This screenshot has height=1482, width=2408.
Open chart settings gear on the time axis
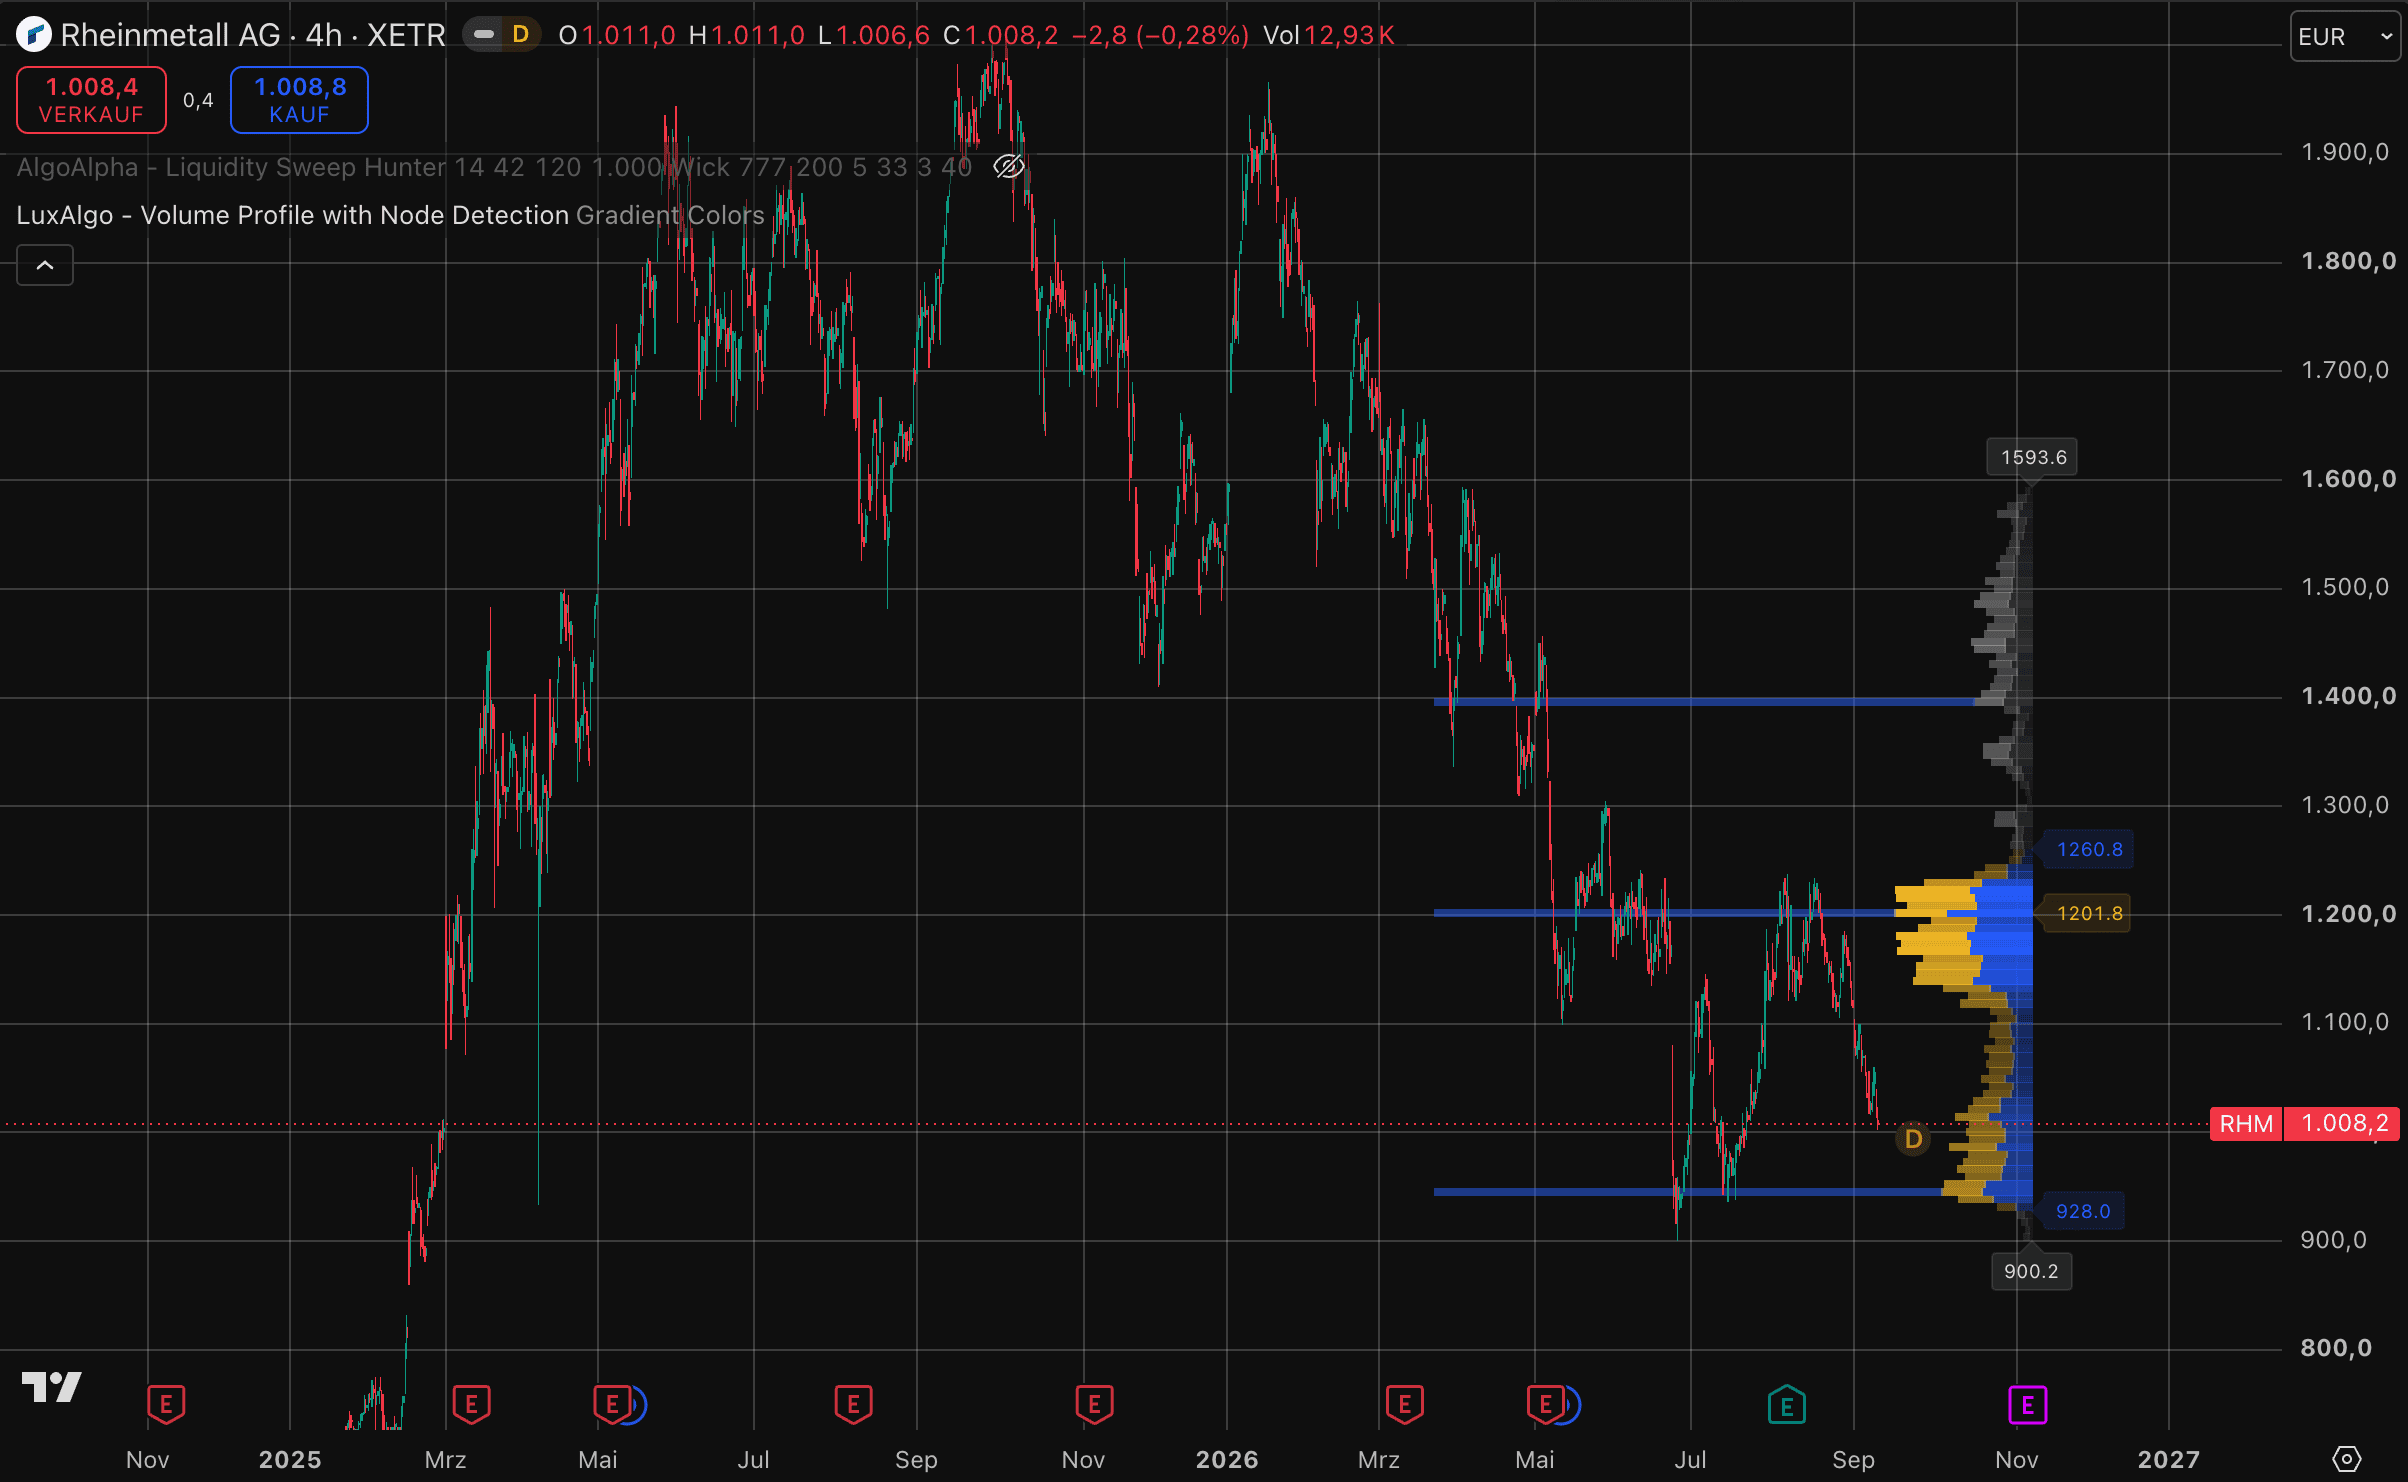[x=2346, y=1459]
